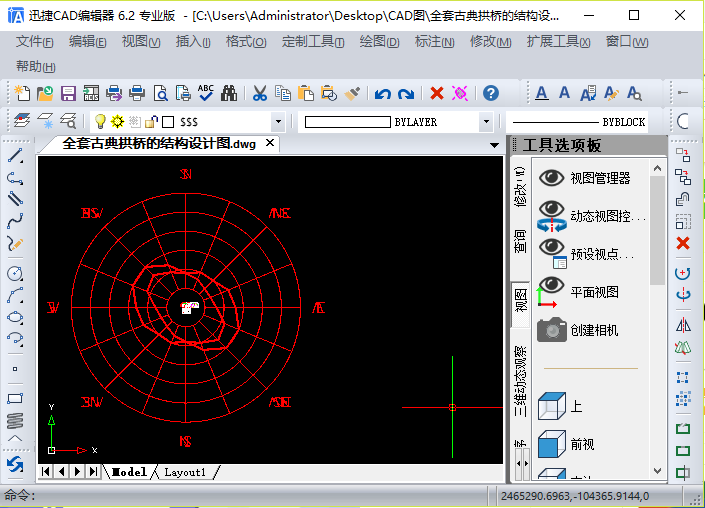The image size is (705, 508).
Task: Save the drawing with the floppy disk icon
Action: [x=68, y=93]
